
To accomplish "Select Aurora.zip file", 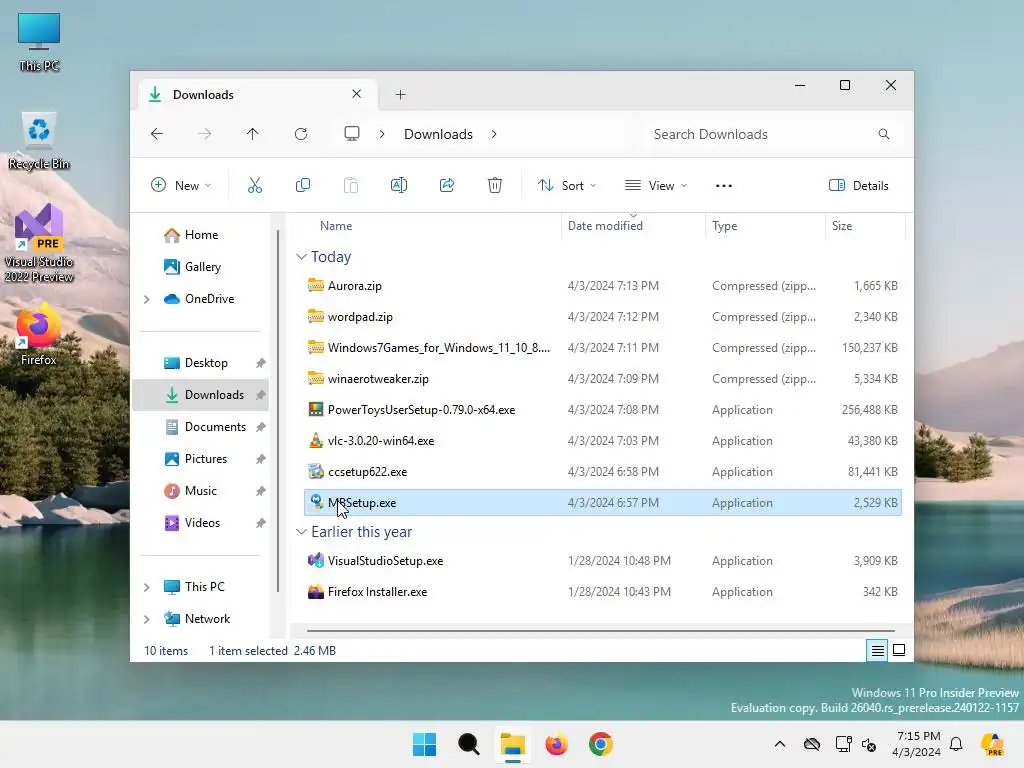I will [603, 286].
